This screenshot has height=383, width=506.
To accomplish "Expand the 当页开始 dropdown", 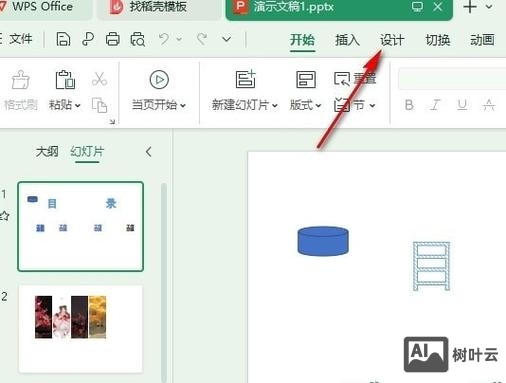I will [x=183, y=106].
